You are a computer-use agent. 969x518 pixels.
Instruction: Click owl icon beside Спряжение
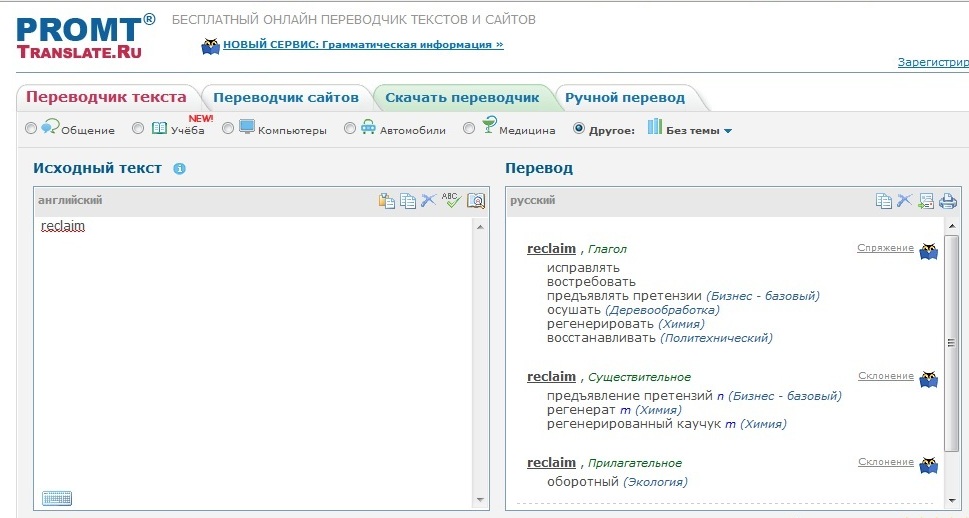click(x=929, y=250)
